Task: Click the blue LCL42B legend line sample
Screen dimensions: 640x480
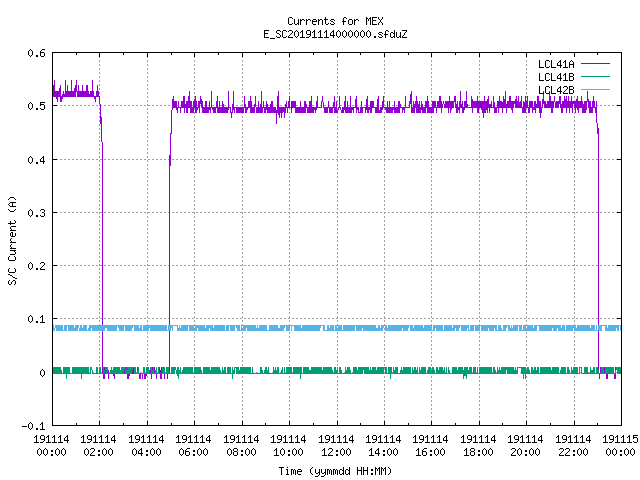Action: tap(595, 89)
